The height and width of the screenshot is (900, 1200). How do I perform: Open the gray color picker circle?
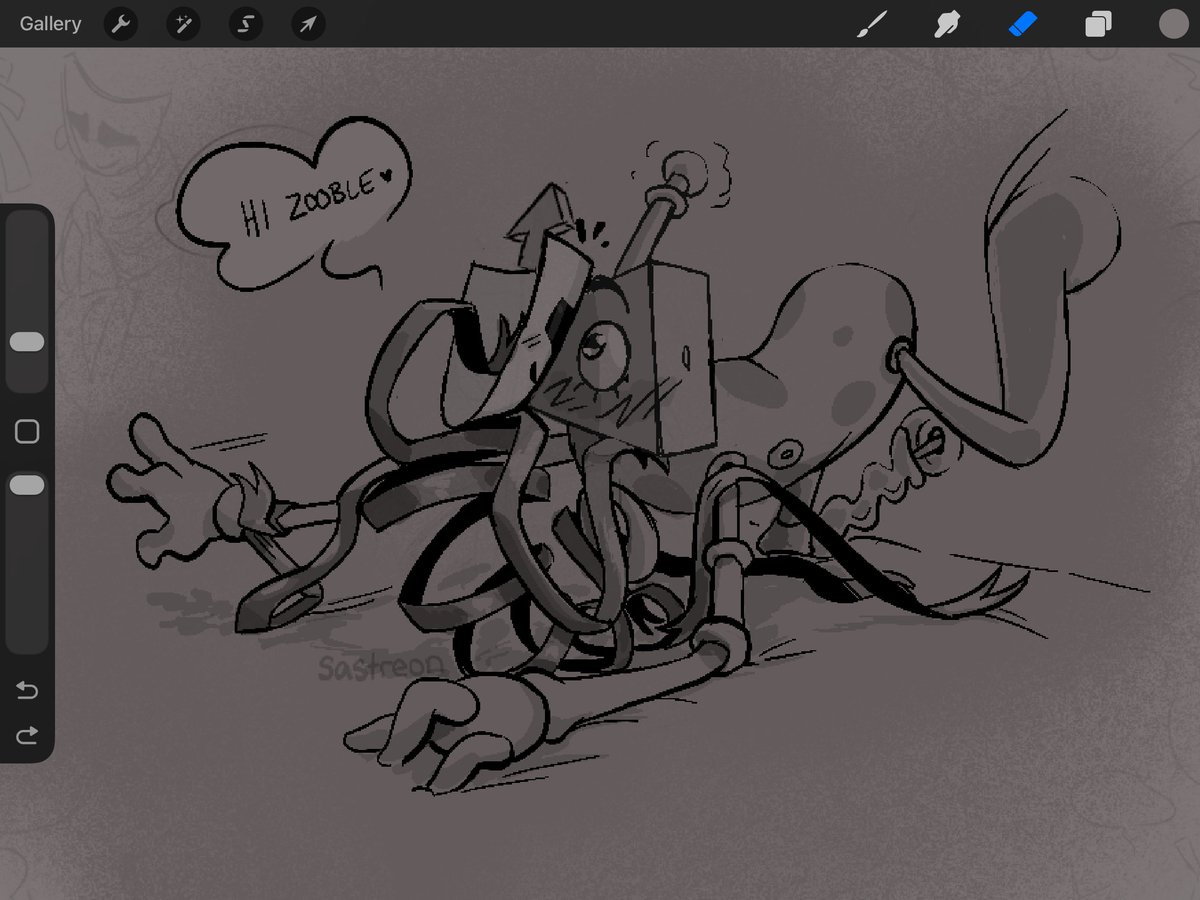click(x=1173, y=24)
